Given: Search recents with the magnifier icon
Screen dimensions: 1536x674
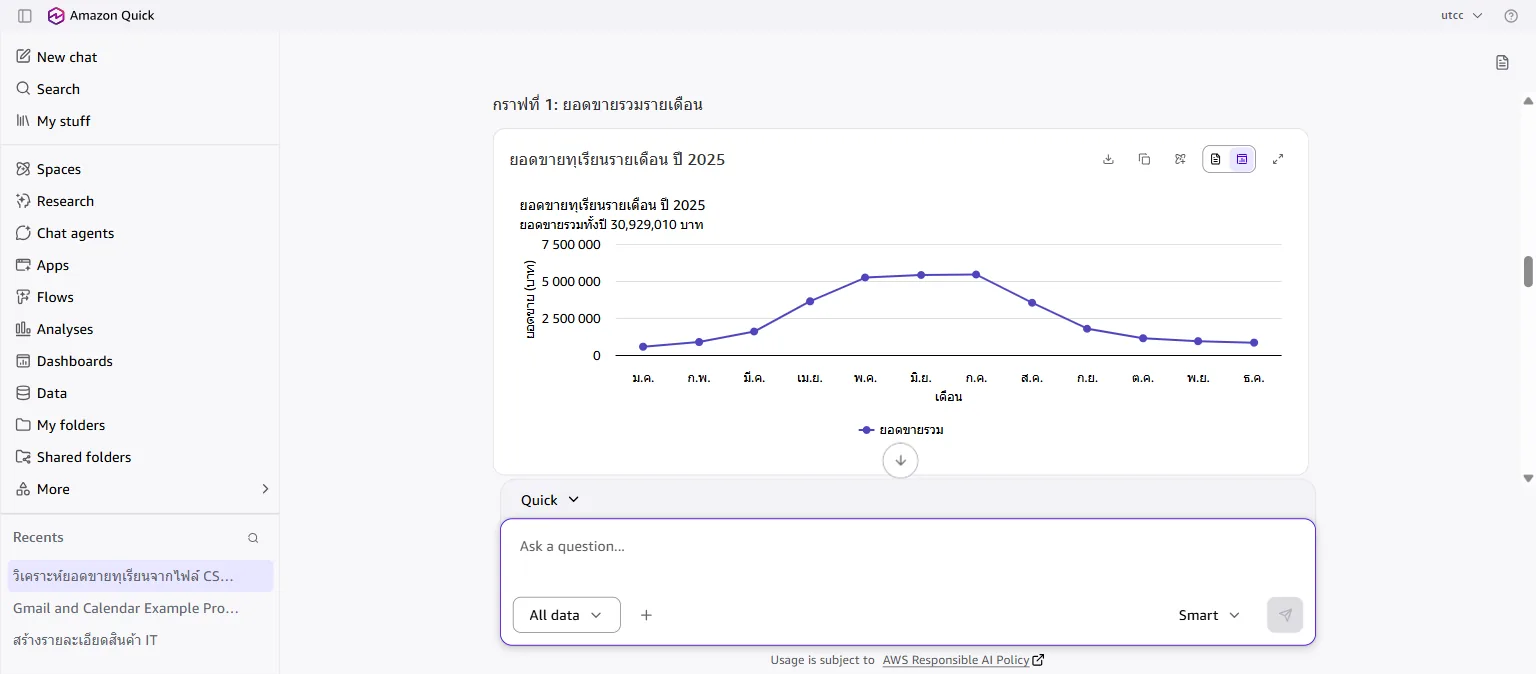Looking at the screenshot, I should click(x=253, y=538).
